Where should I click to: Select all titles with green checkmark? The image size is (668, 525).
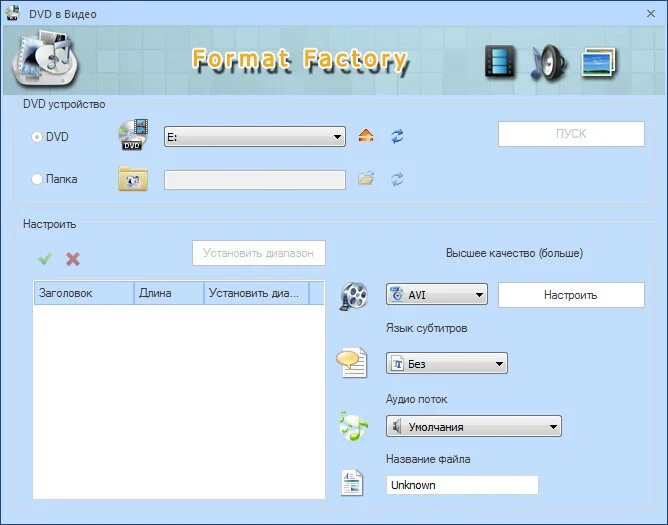pos(45,258)
